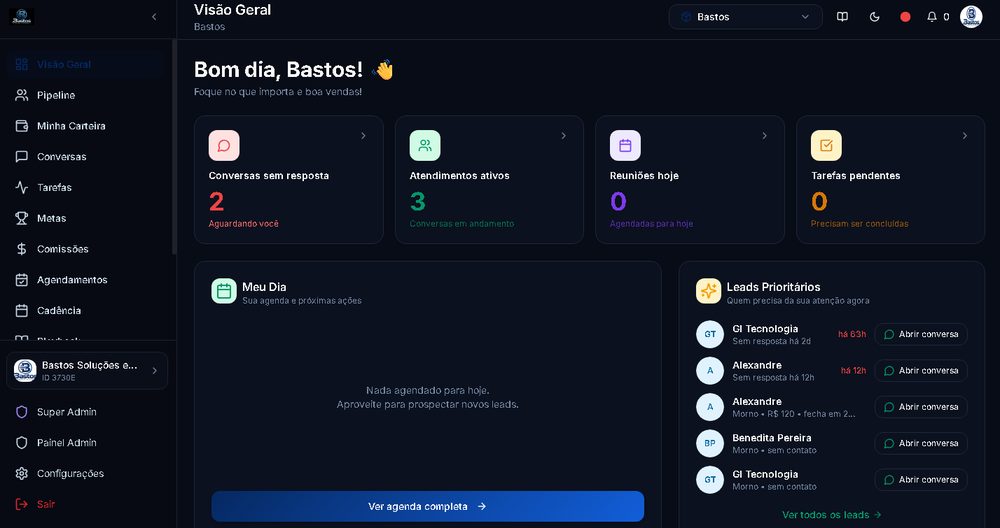Screen dimensions: 1000x528
Task: Click the Reuniões hoje calendar icon
Action: pyautogui.click(x=625, y=145)
